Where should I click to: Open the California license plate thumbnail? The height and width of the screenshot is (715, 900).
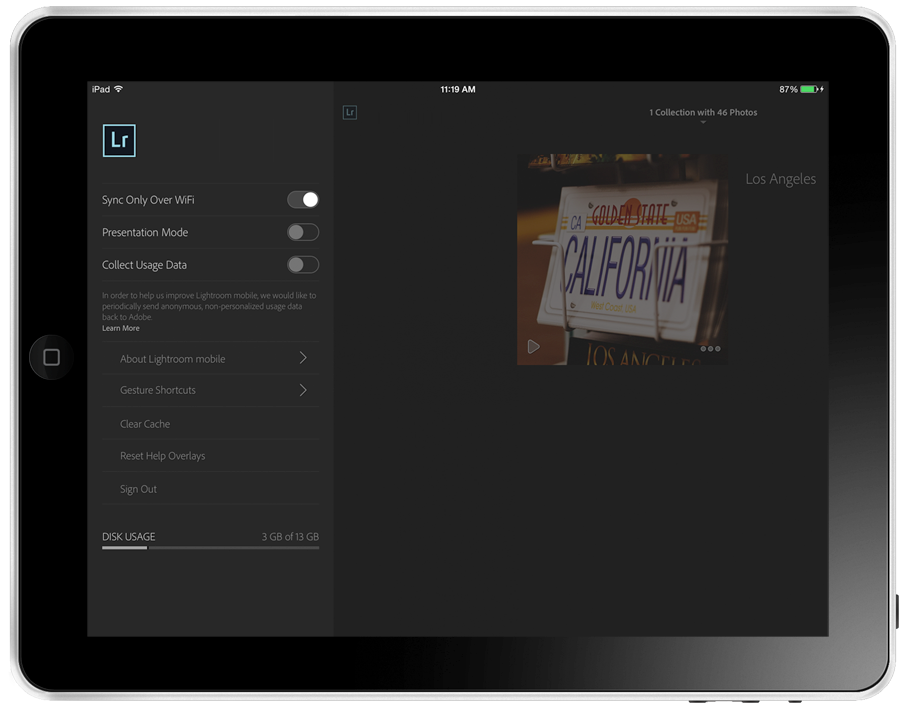pyautogui.click(x=622, y=259)
